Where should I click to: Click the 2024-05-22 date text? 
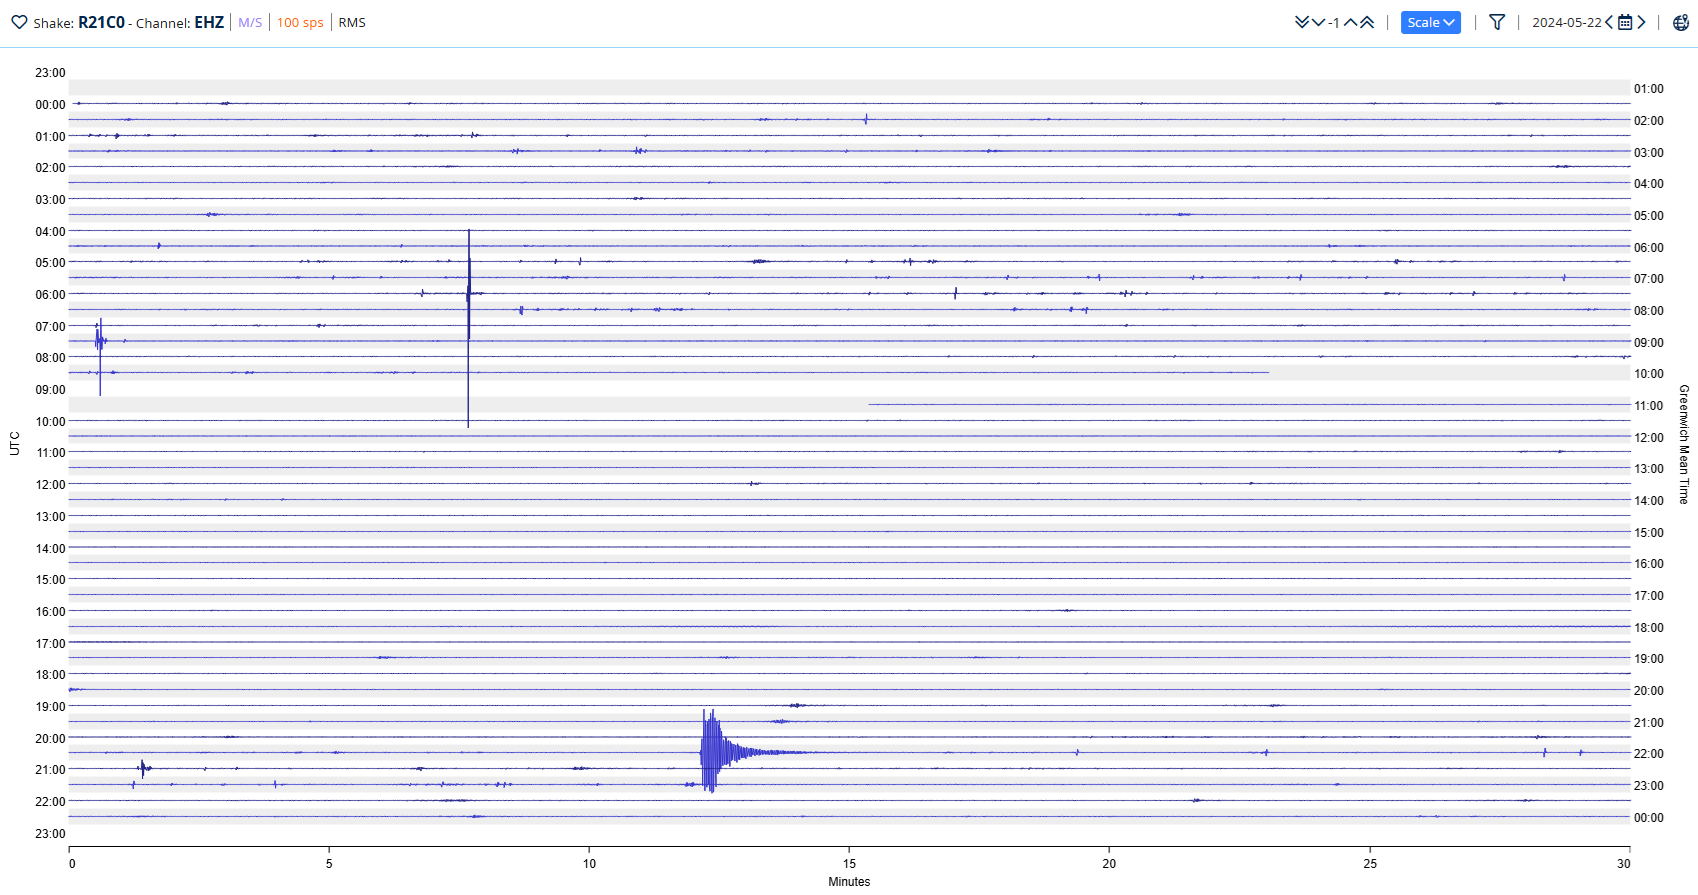point(1567,22)
